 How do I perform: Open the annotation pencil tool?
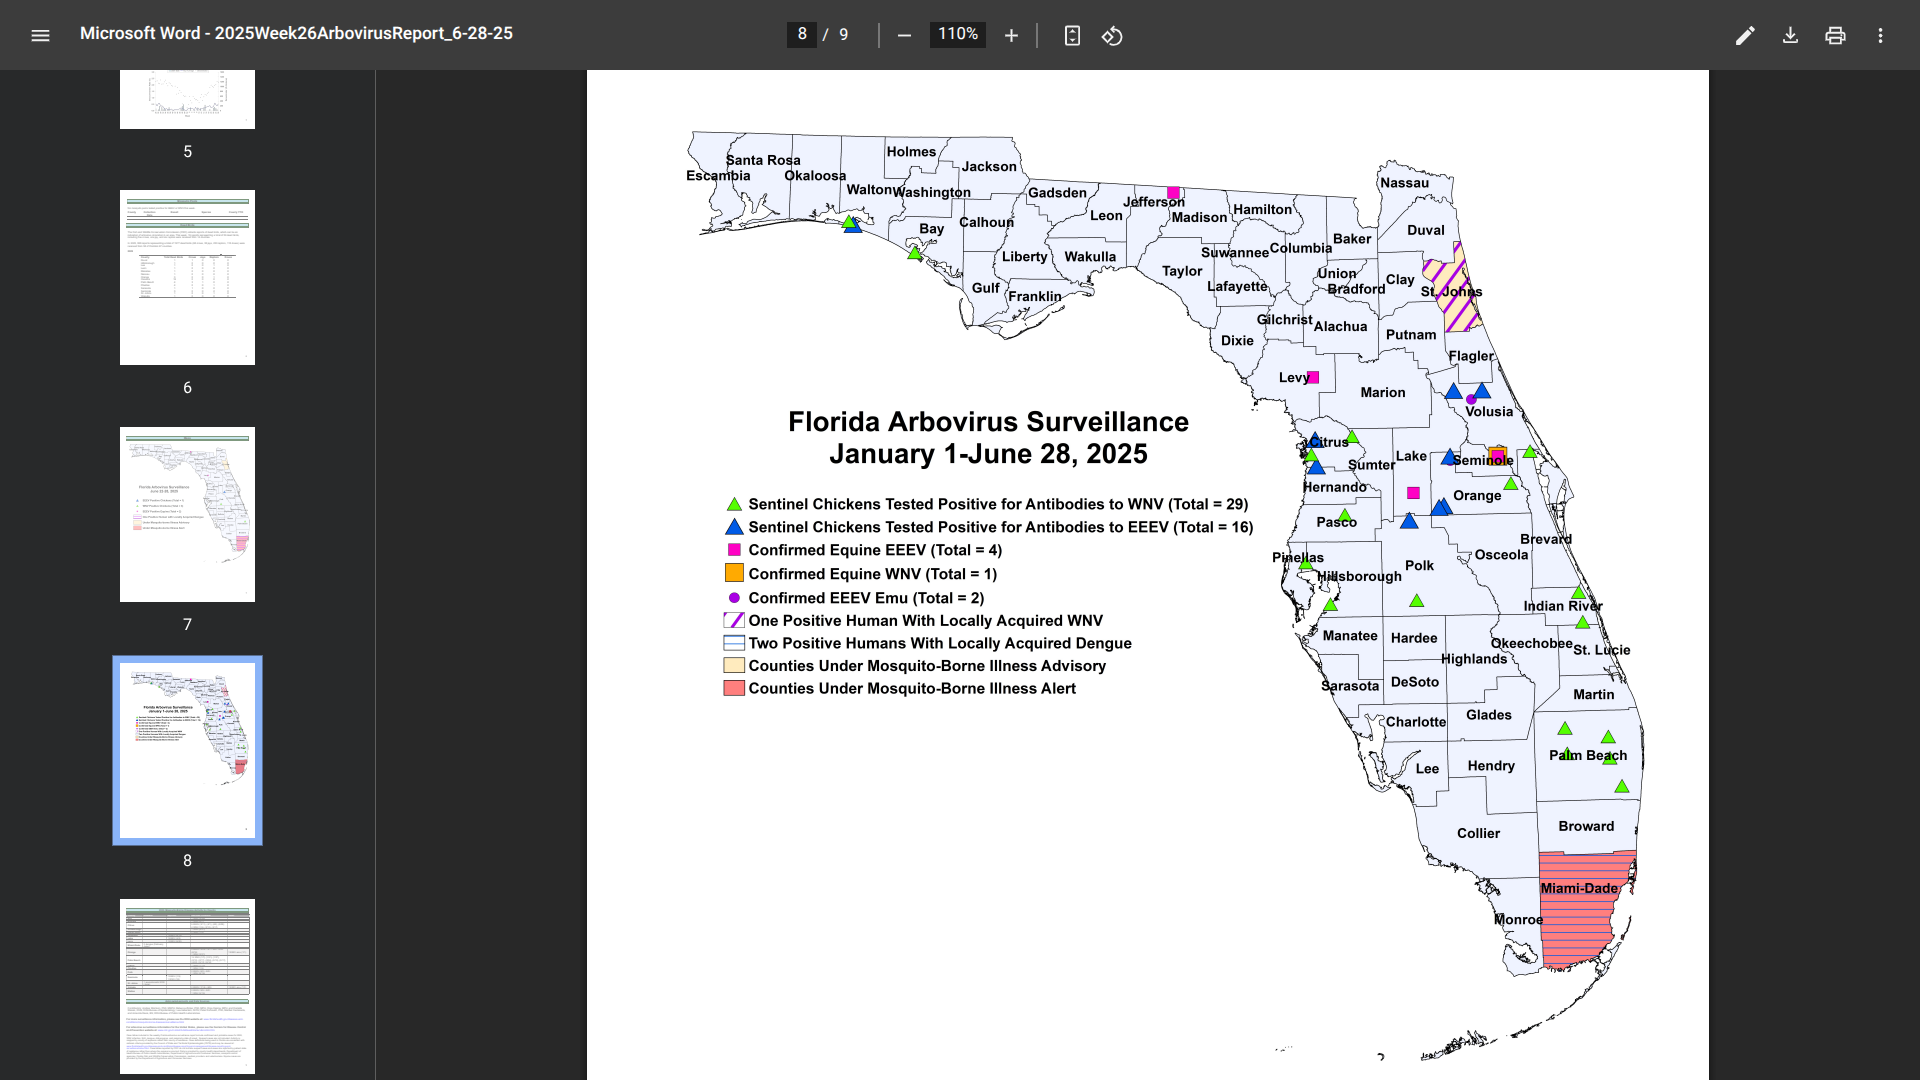pyautogui.click(x=1745, y=35)
